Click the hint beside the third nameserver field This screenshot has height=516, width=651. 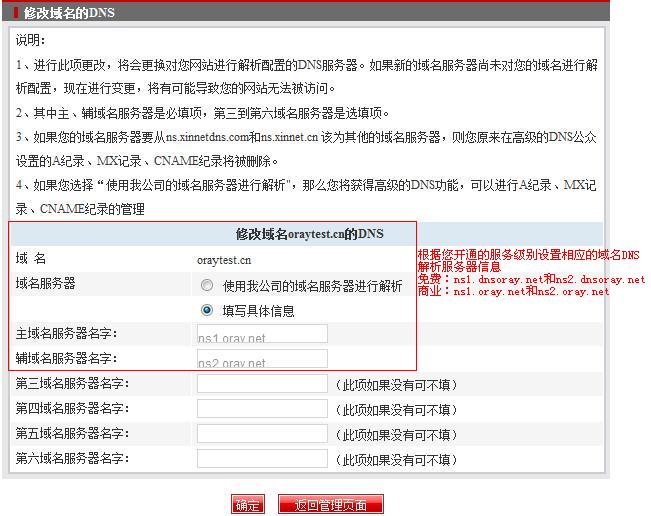point(396,385)
